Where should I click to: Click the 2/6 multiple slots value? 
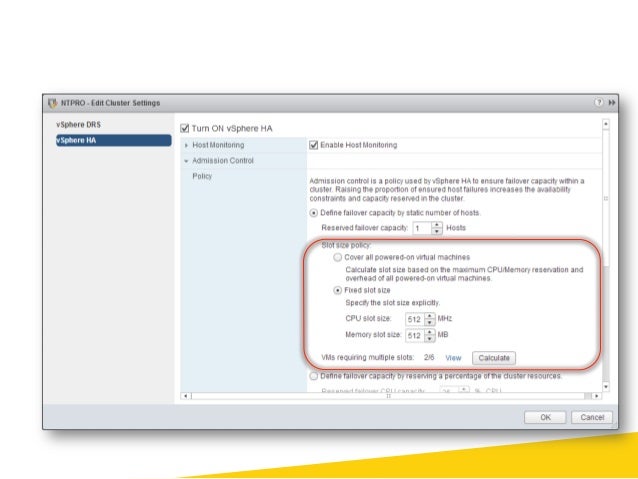click(429, 357)
